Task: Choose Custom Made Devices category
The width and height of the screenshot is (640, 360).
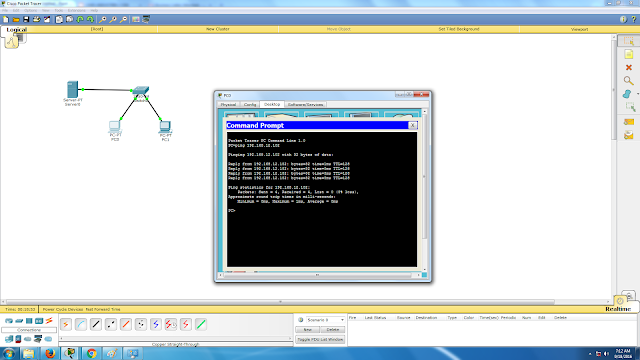Action: pos(38,339)
